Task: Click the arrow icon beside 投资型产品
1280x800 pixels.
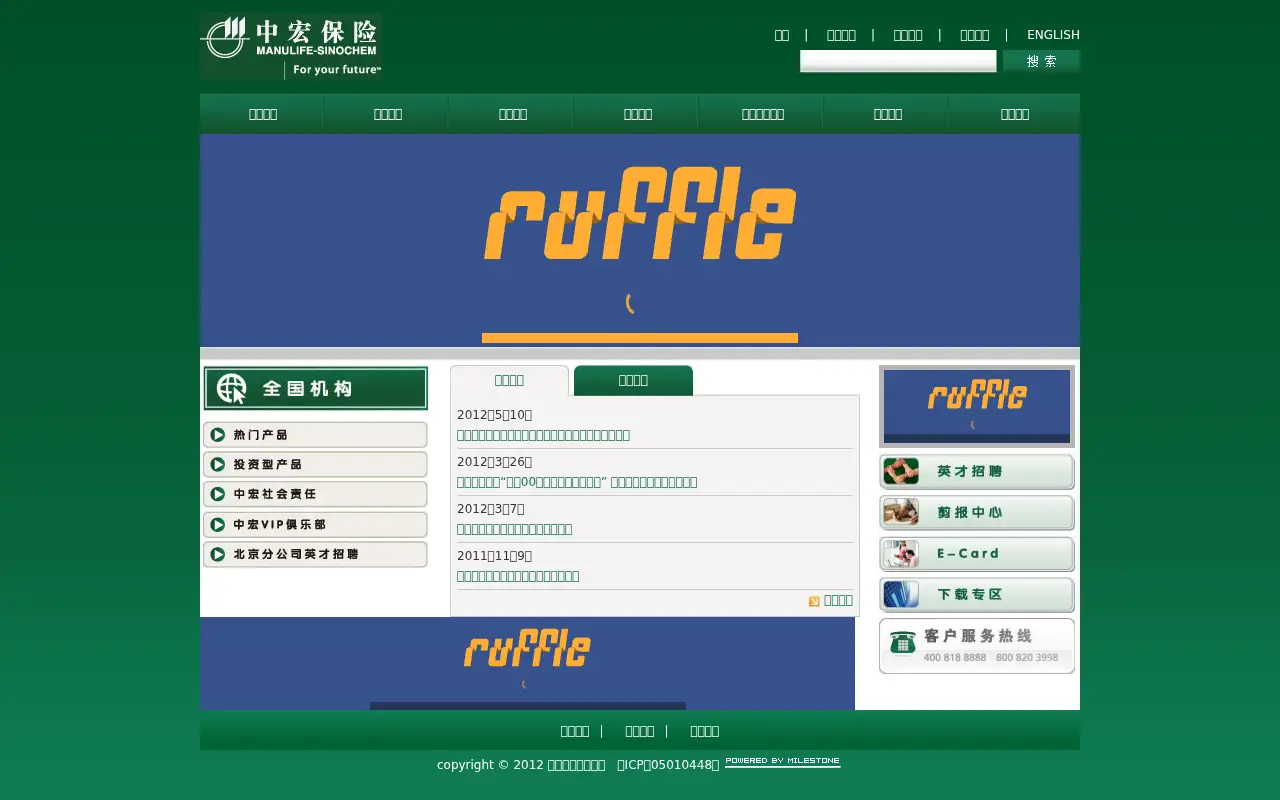Action: tap(218, 465)
